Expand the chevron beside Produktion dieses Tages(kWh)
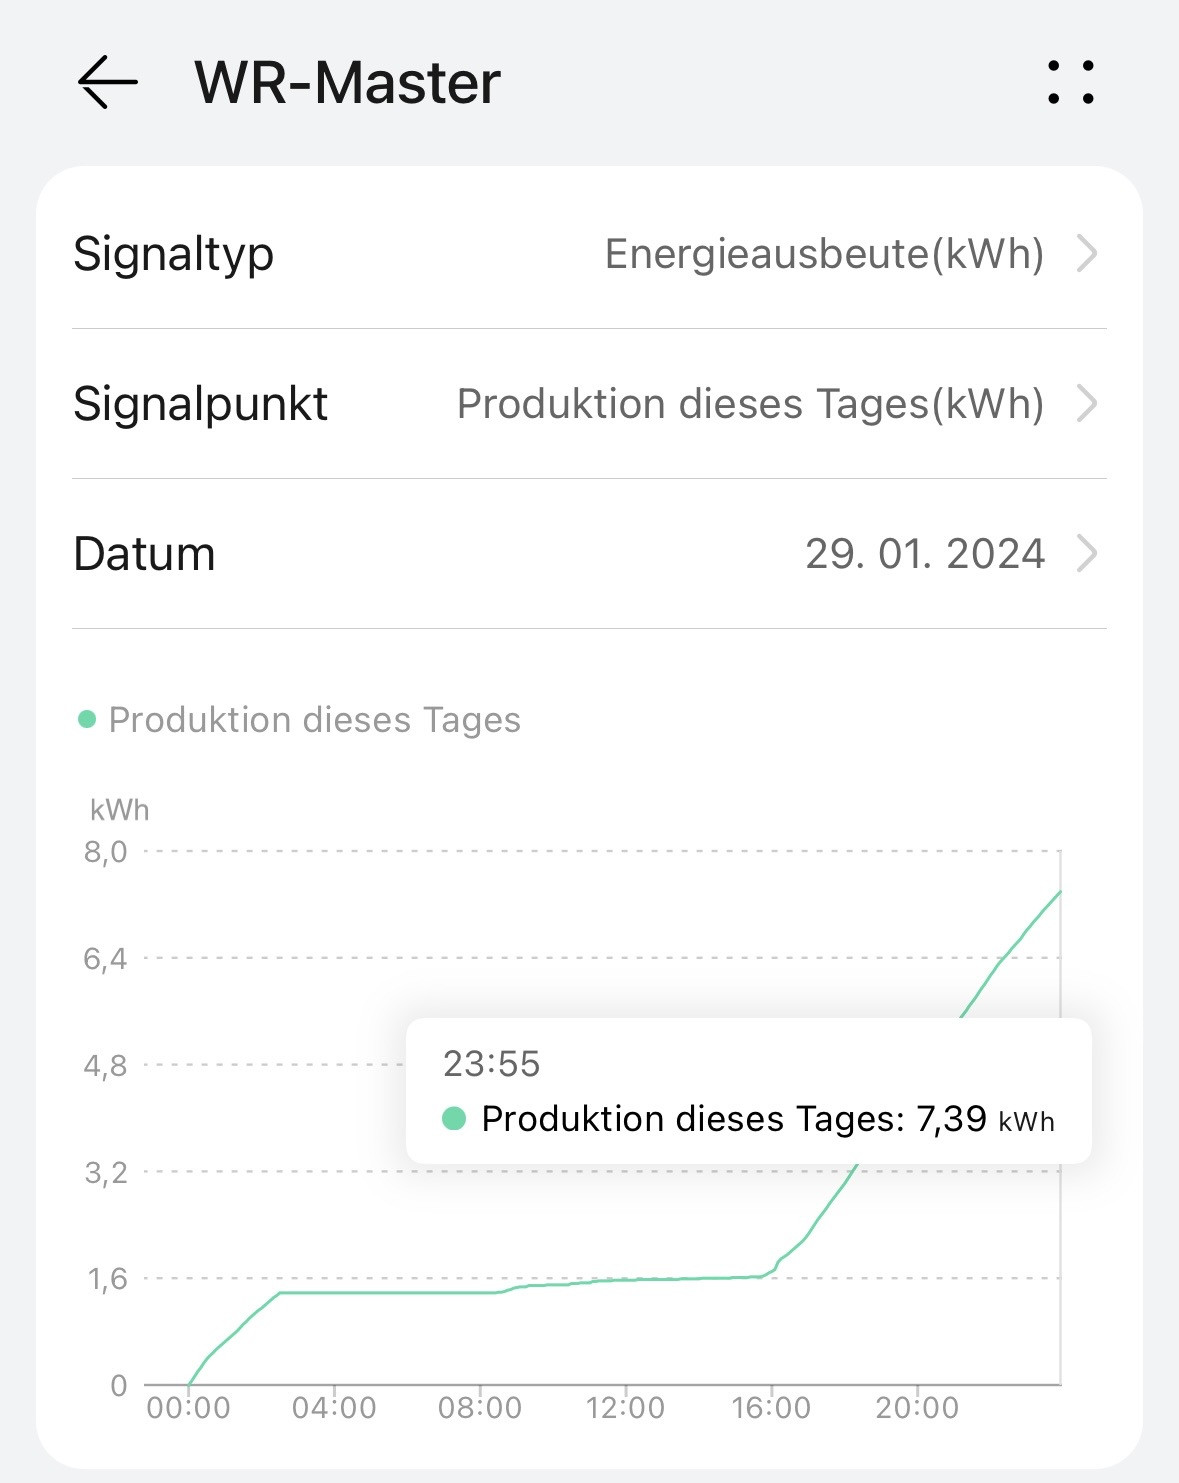The height and width of the screenshot is (1483, 1179). [1087, 404]
